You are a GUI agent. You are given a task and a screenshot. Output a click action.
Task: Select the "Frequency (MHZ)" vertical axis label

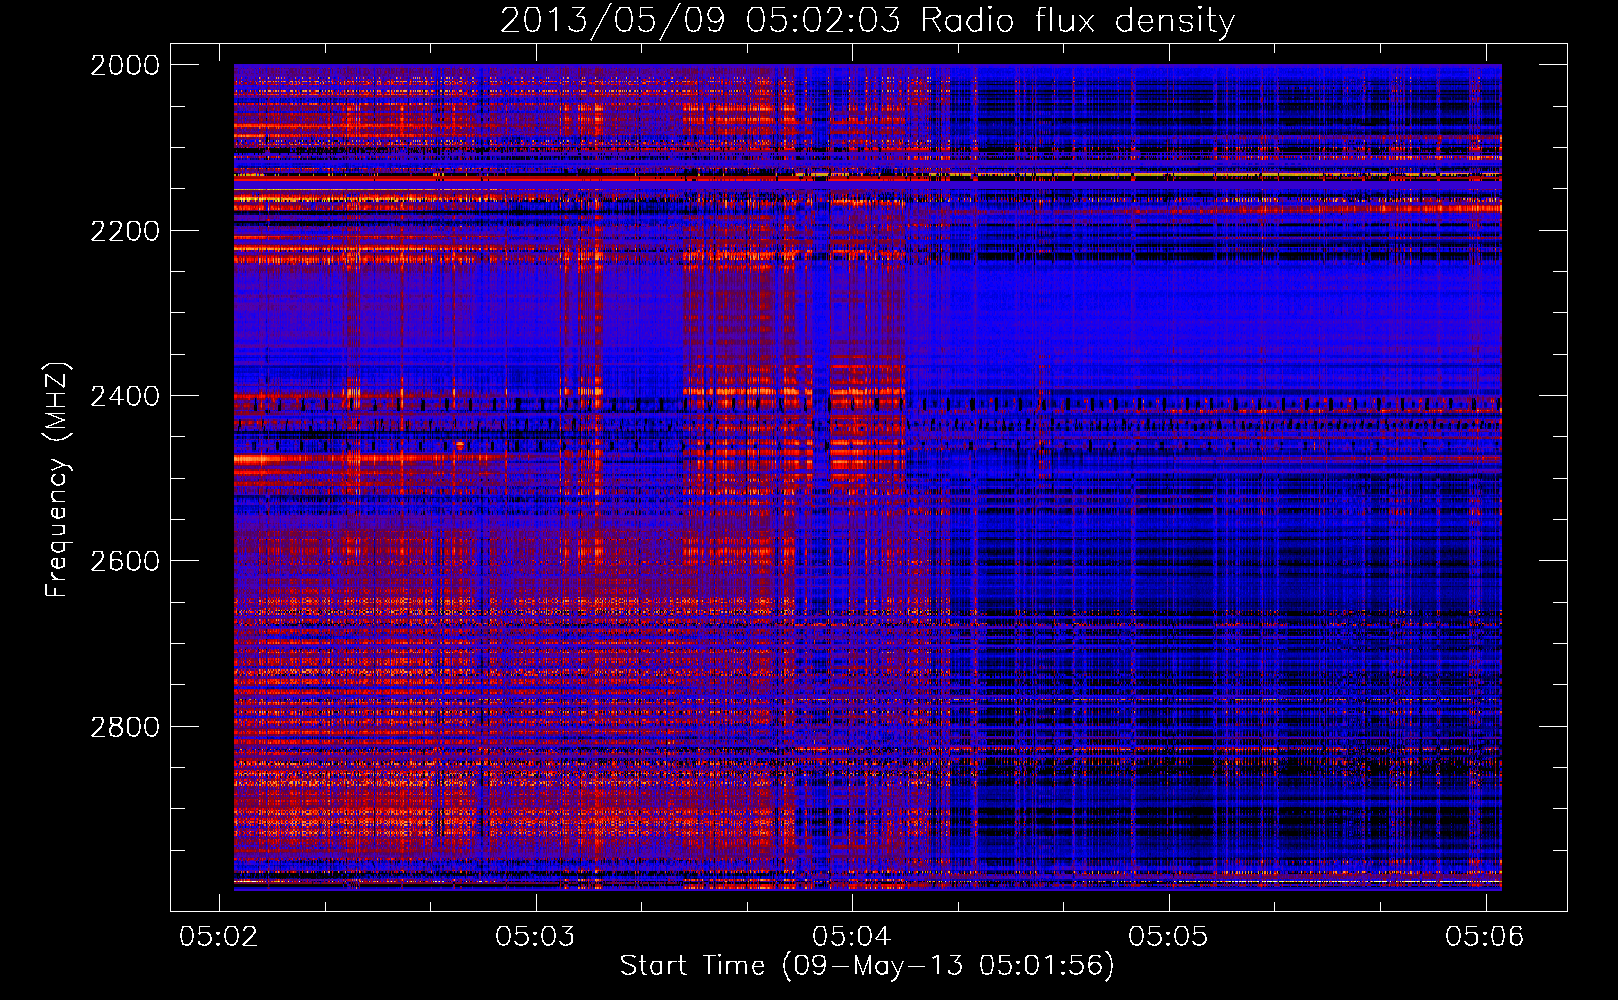tap(57, 480)
